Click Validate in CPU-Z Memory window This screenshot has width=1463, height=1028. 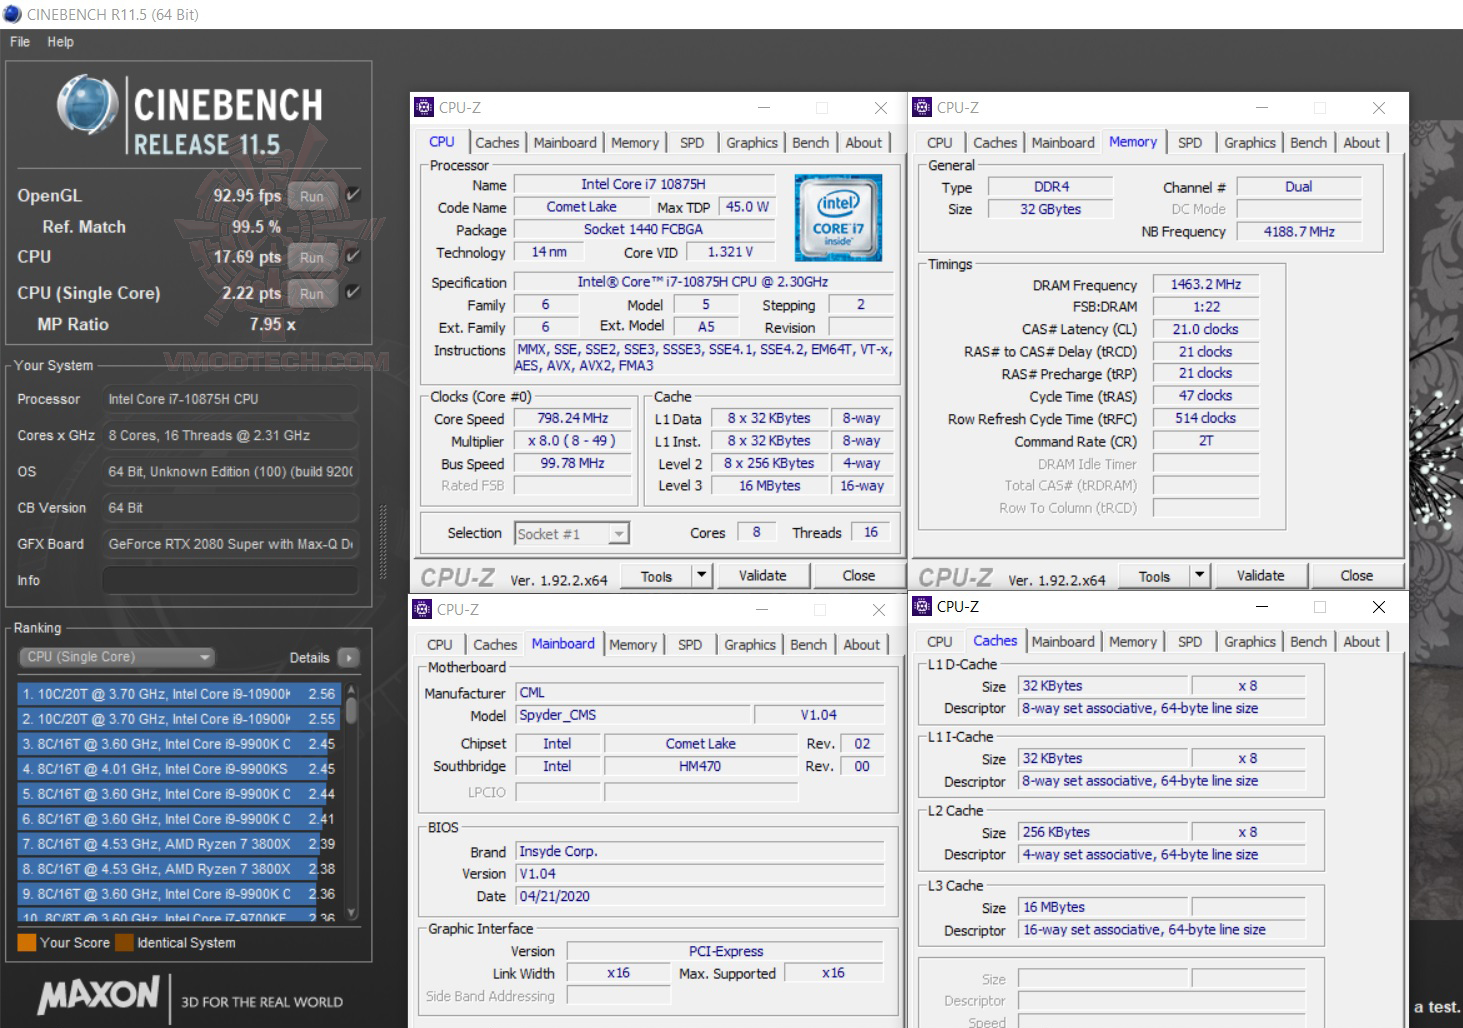point(1261,575)
